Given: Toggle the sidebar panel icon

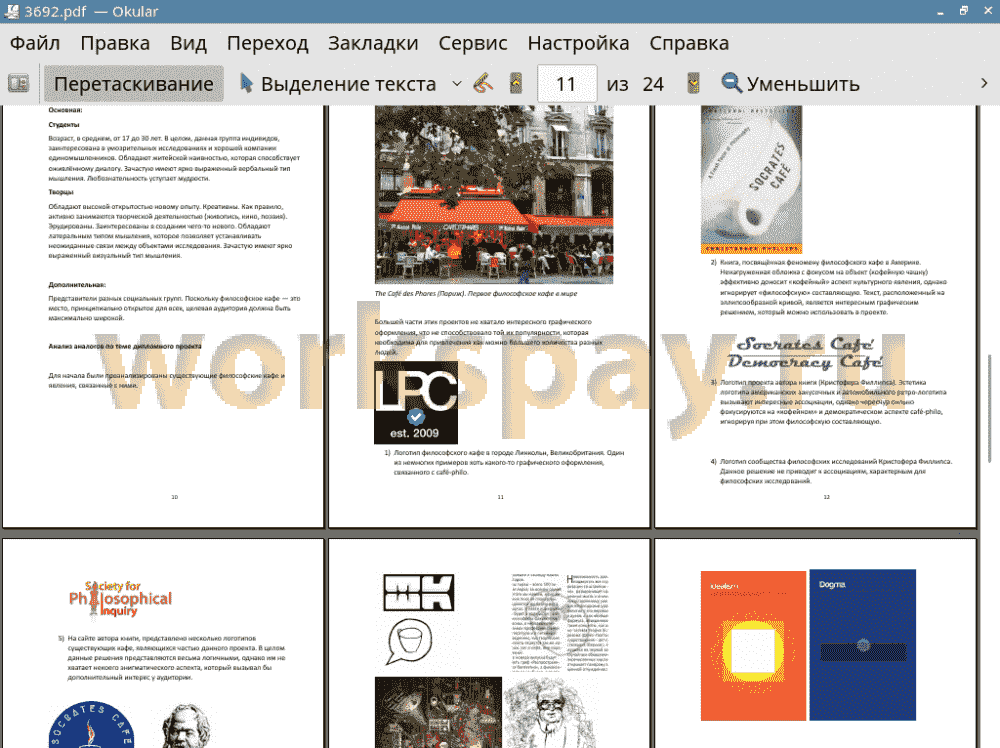Looking at the screenshot, I should (x=18, y=84).
